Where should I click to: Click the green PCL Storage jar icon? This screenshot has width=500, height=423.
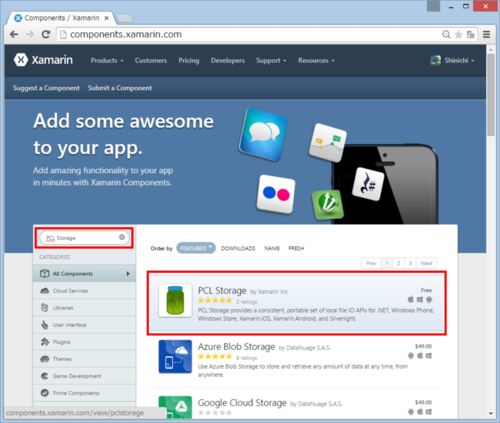[x=175, y=300]
